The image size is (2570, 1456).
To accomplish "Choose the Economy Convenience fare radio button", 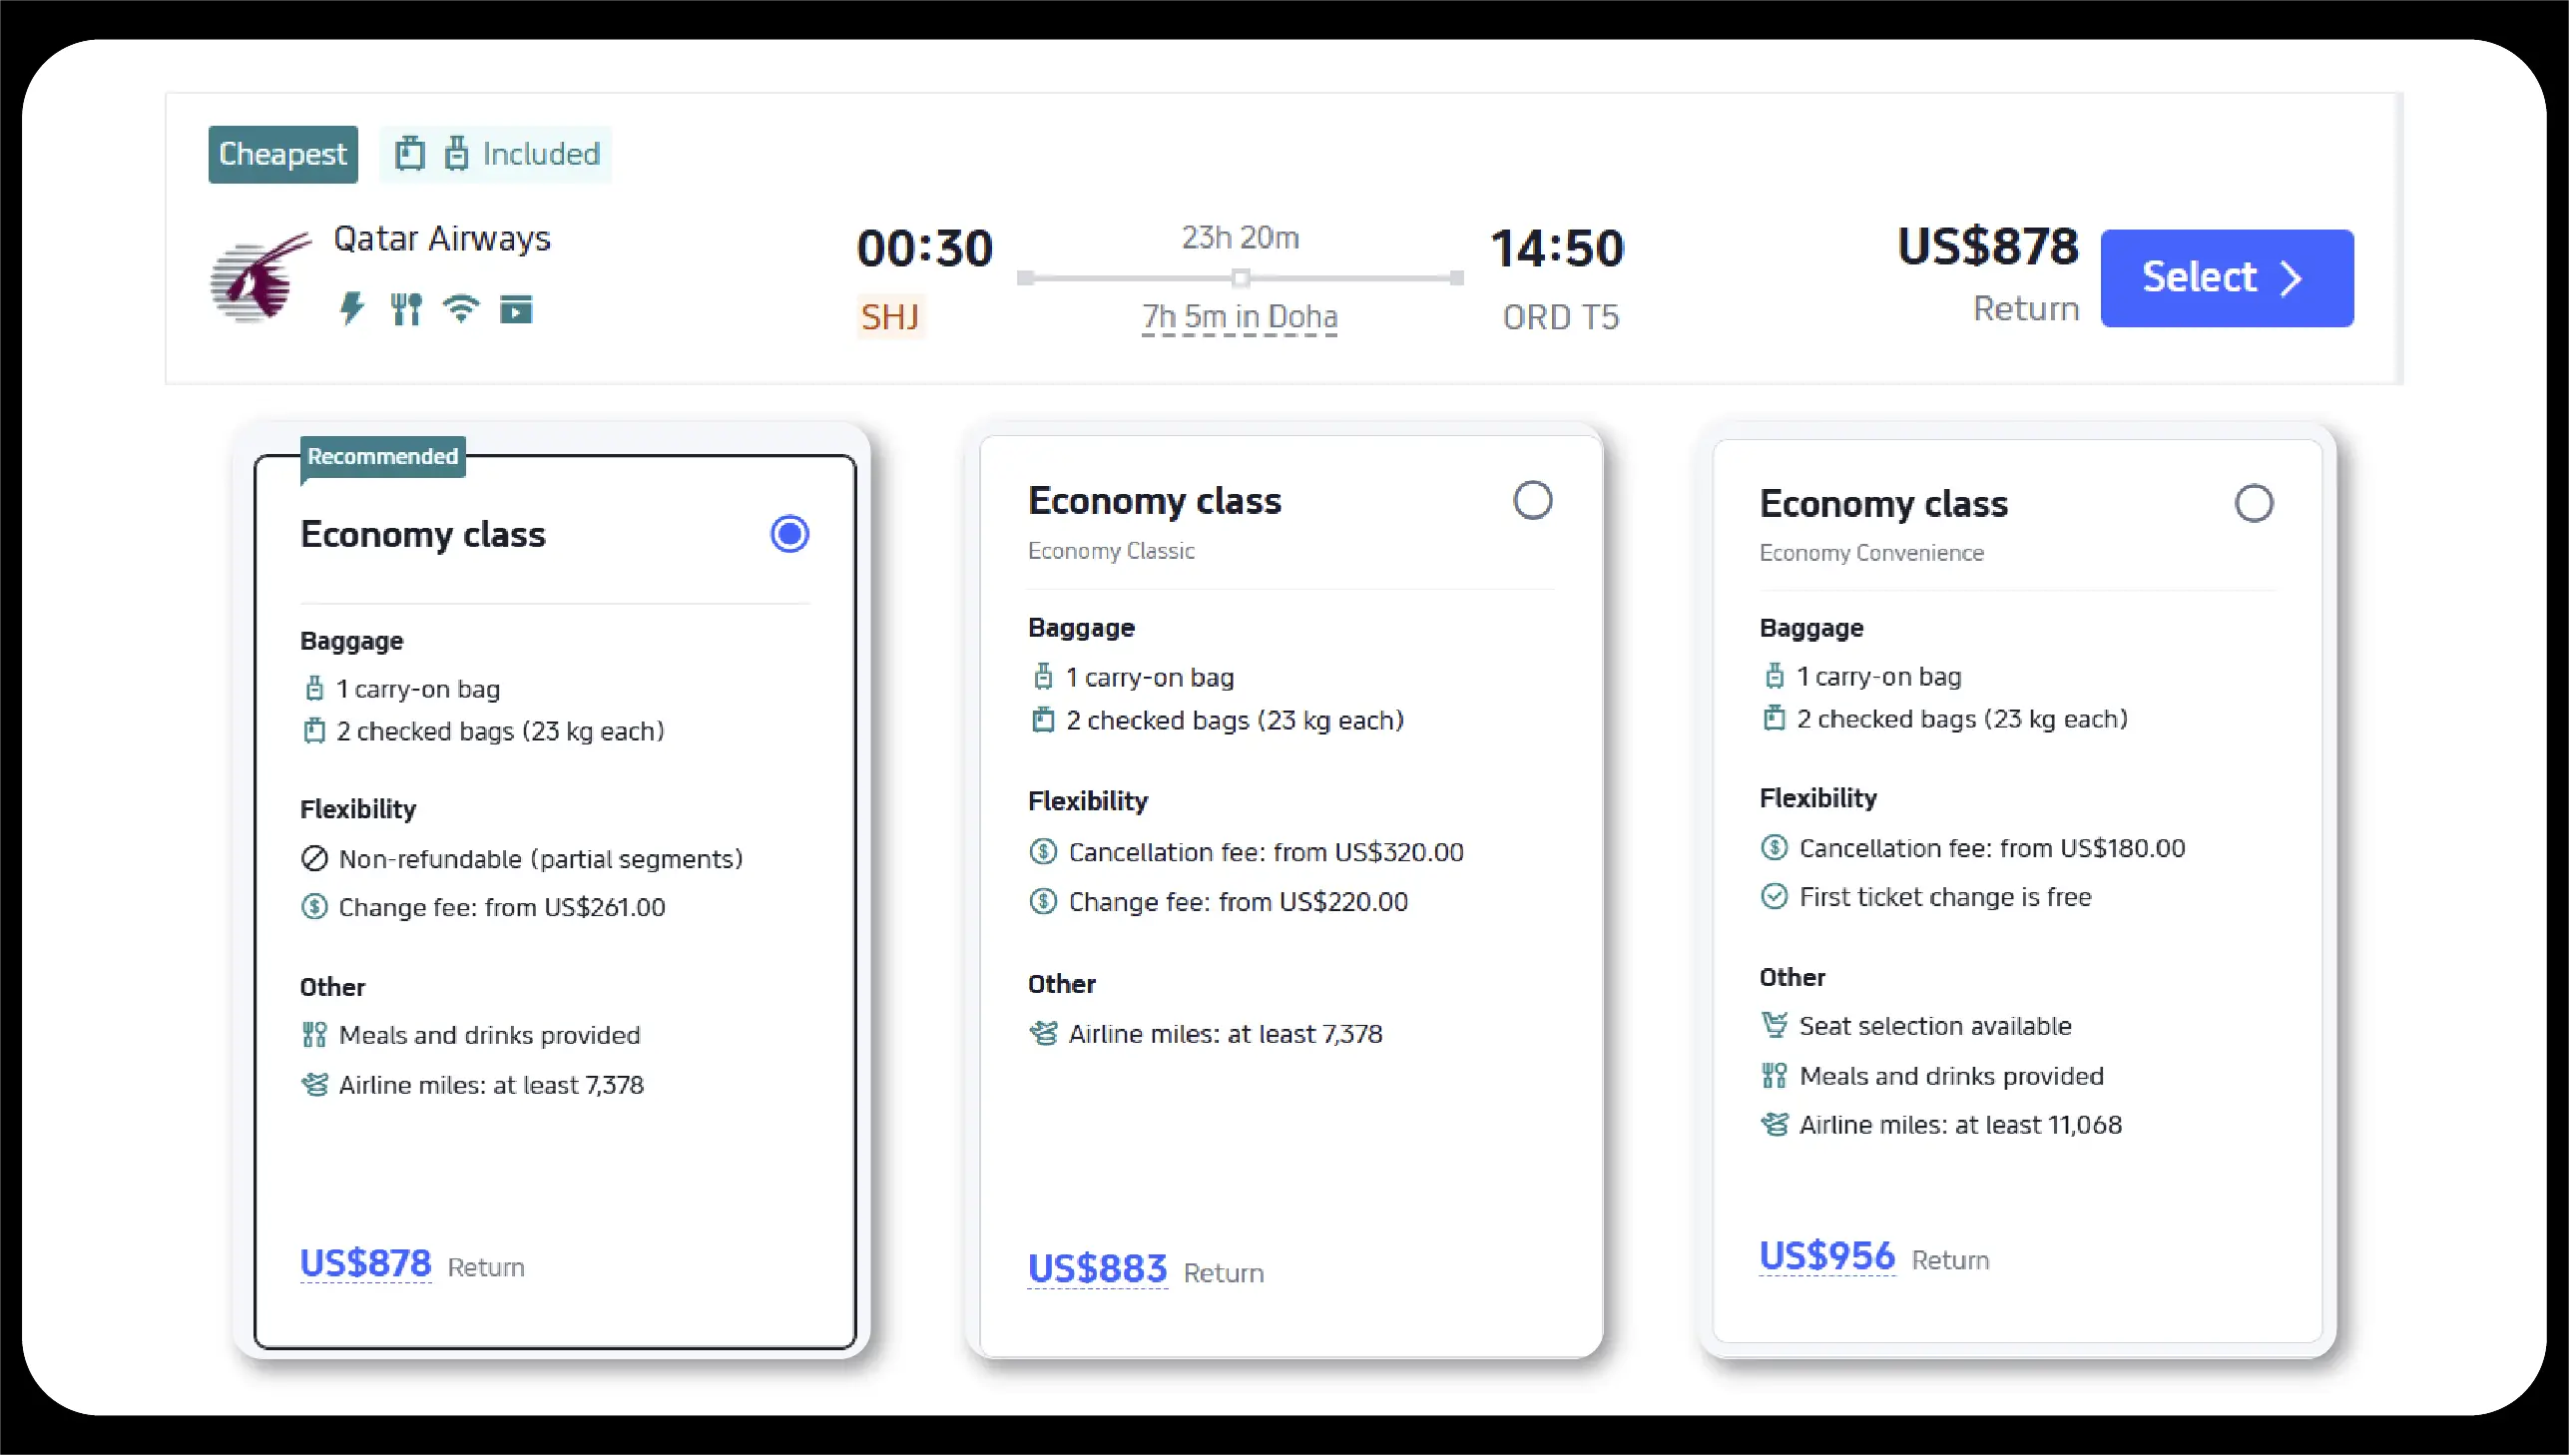I will 2253,504.
